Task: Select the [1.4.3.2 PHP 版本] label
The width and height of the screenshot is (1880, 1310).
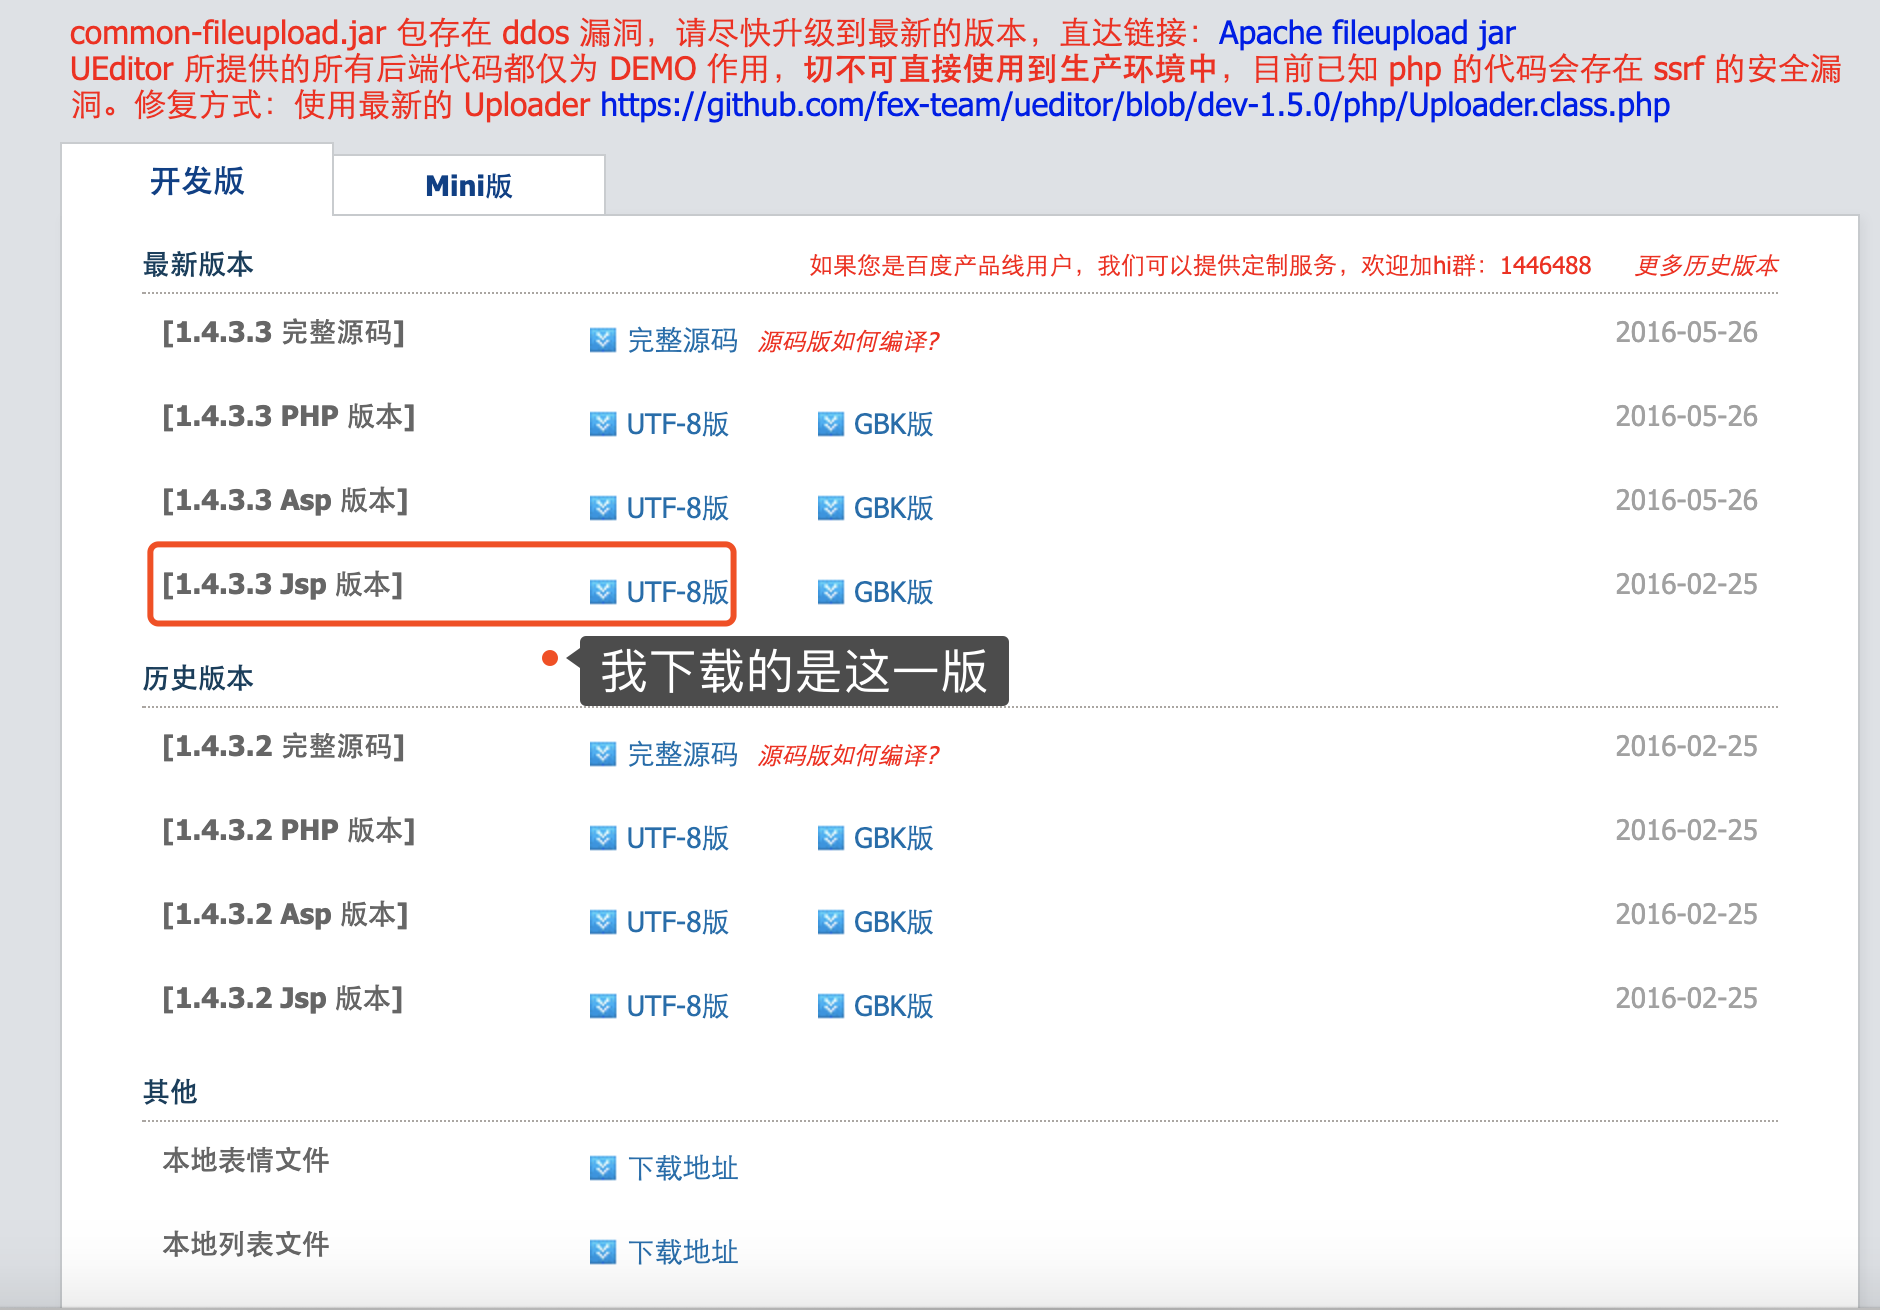Action: [289, 830]
